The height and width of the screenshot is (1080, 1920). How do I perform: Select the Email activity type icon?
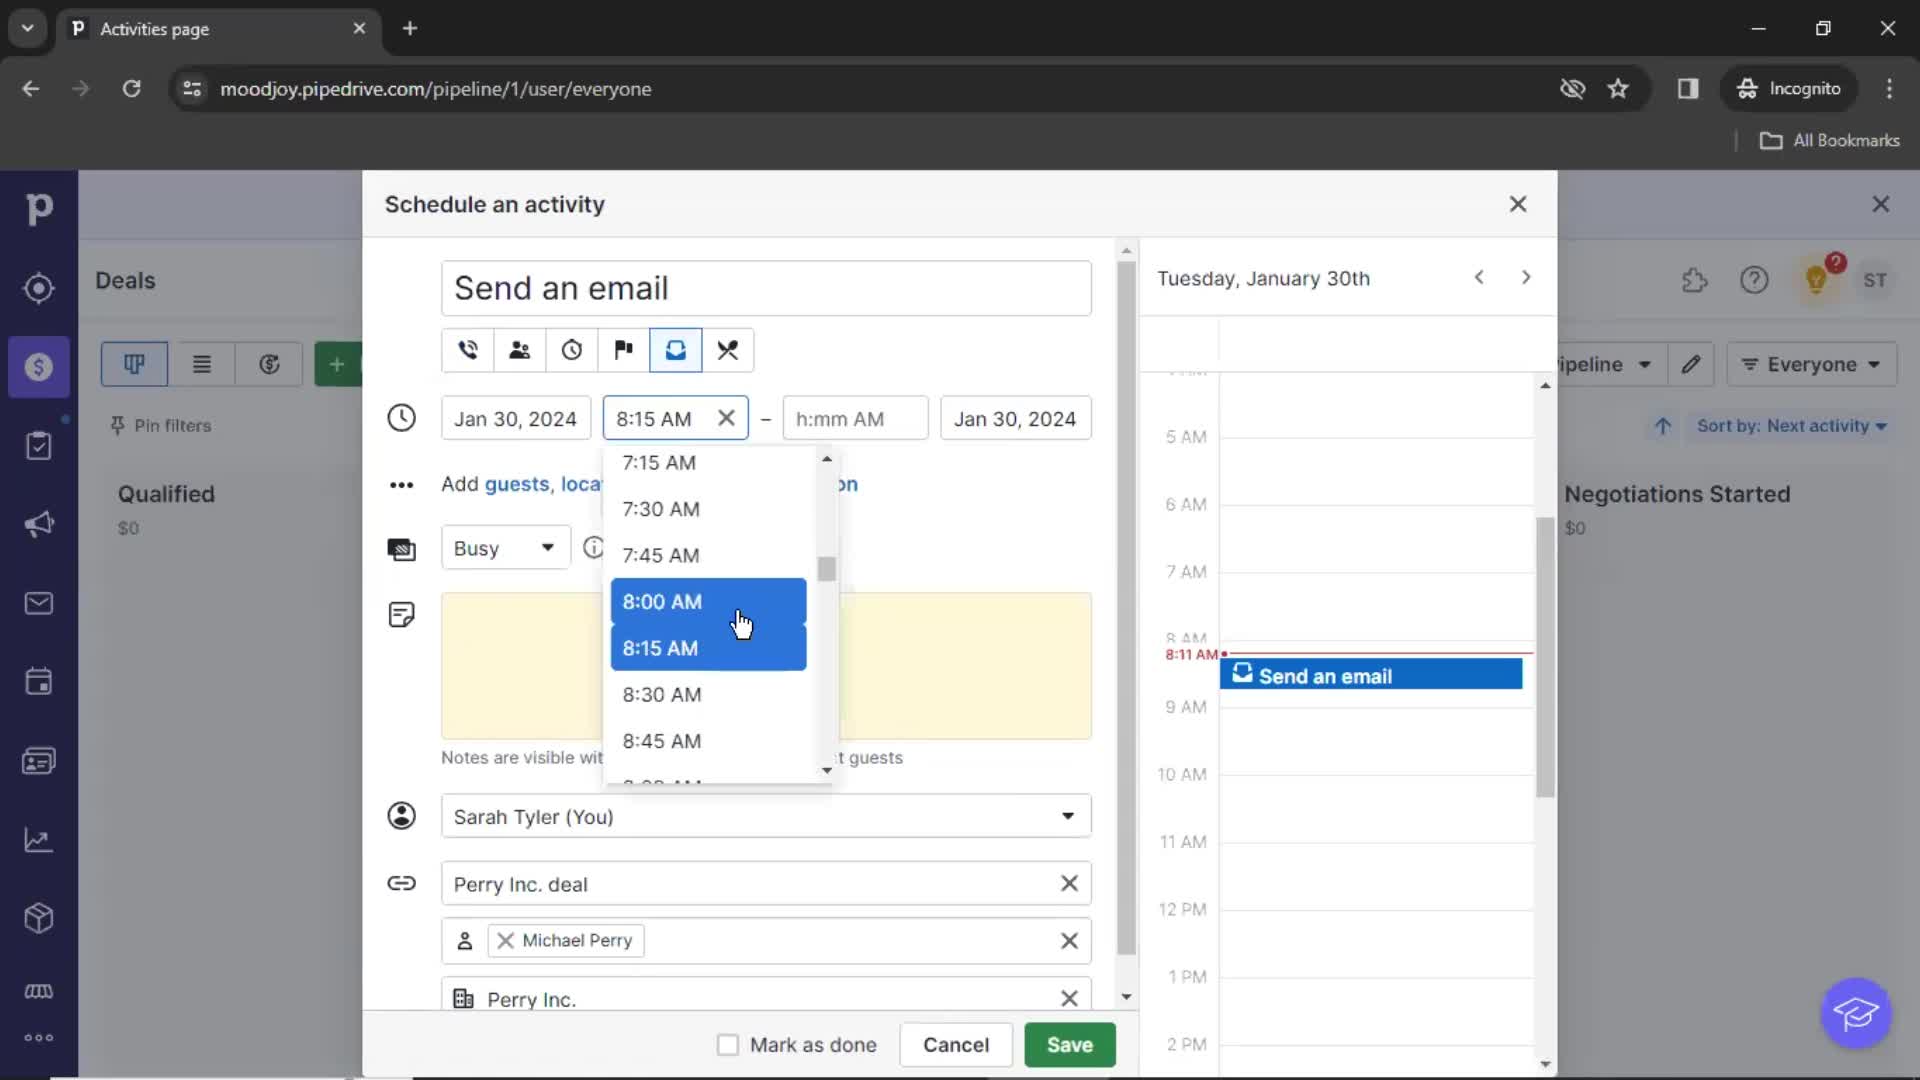point(676,350)
